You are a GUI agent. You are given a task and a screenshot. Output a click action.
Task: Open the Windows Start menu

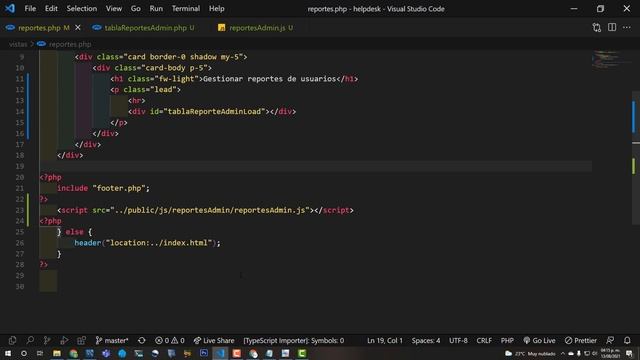(8, 353)
